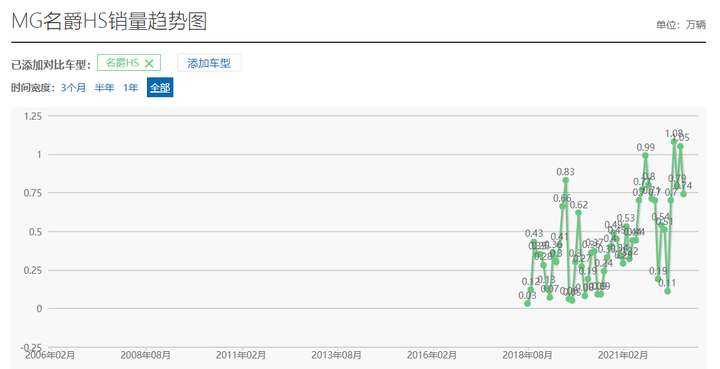This screenshot has width=720, height=369.
Task: Click the x-axis label 2021年02月
Action: (x=623, y=355)
